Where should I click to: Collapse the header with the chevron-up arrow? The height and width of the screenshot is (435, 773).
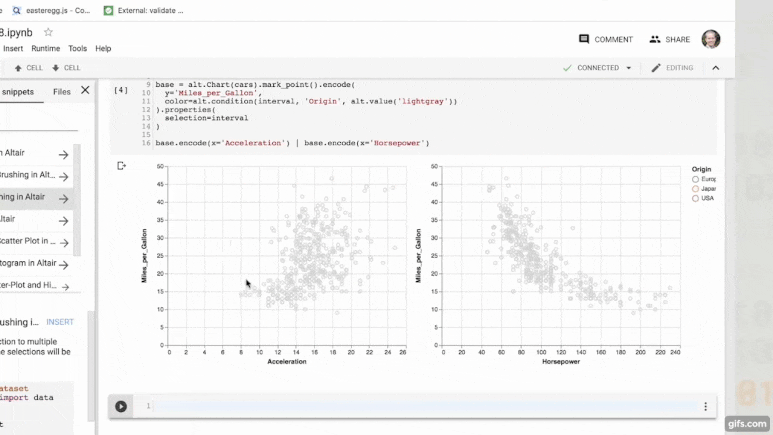715,68
